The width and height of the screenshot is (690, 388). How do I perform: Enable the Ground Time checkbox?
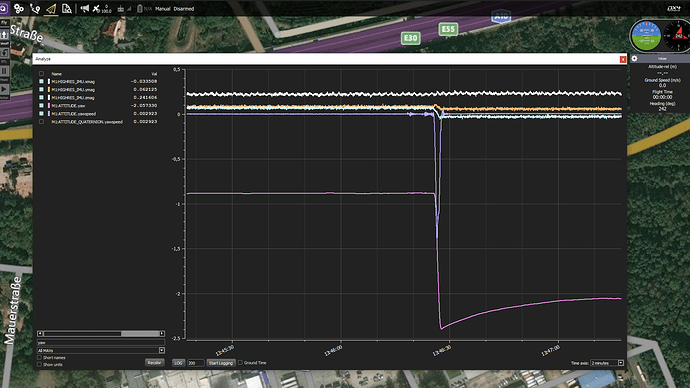tap(240, 362)
